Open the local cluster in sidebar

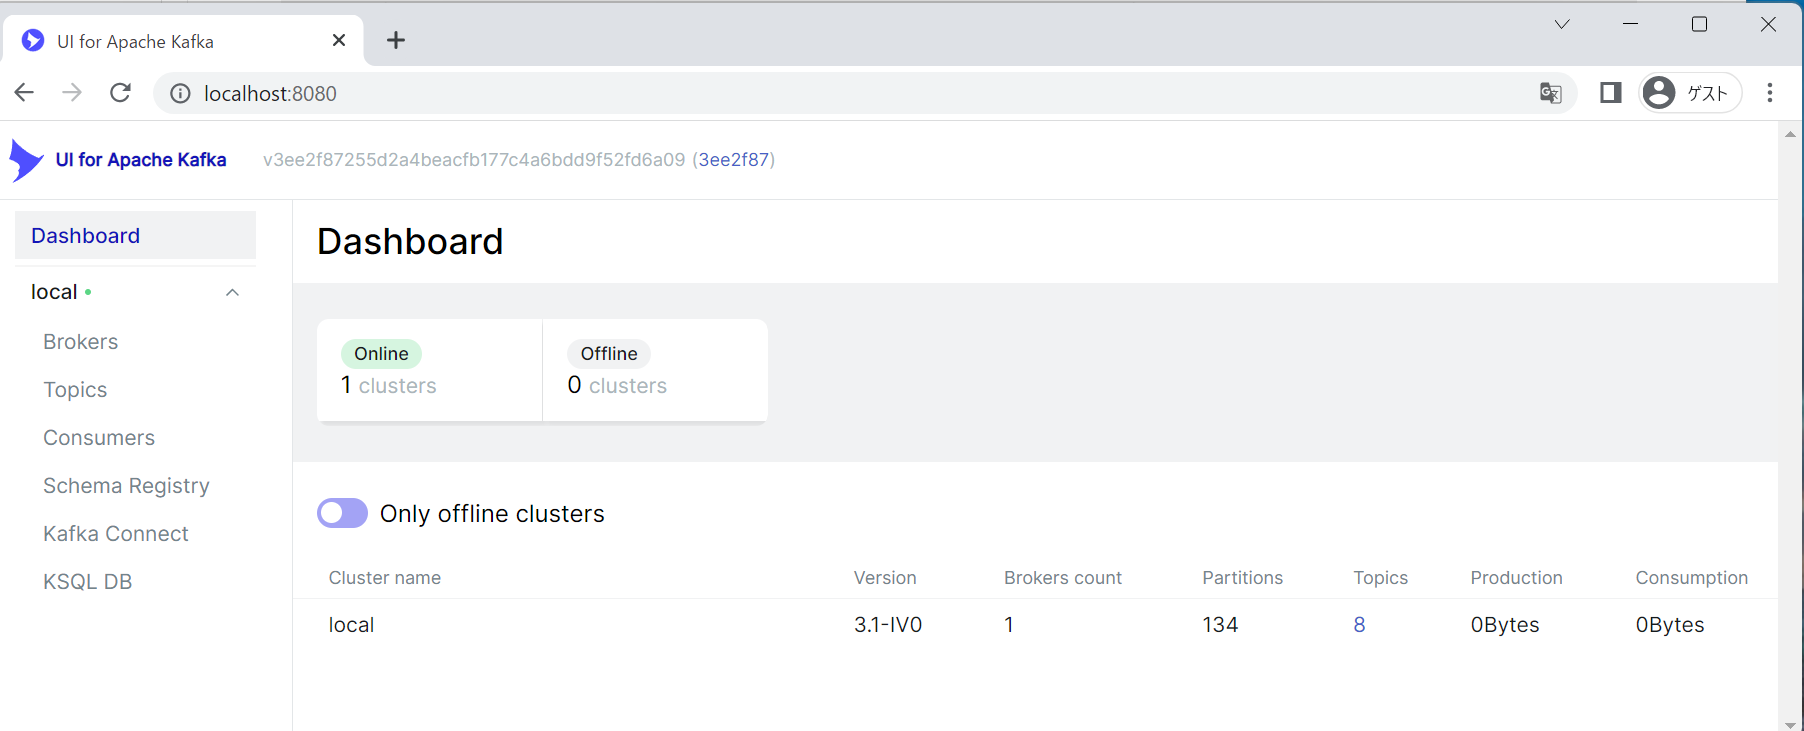[x=54, y=292]
